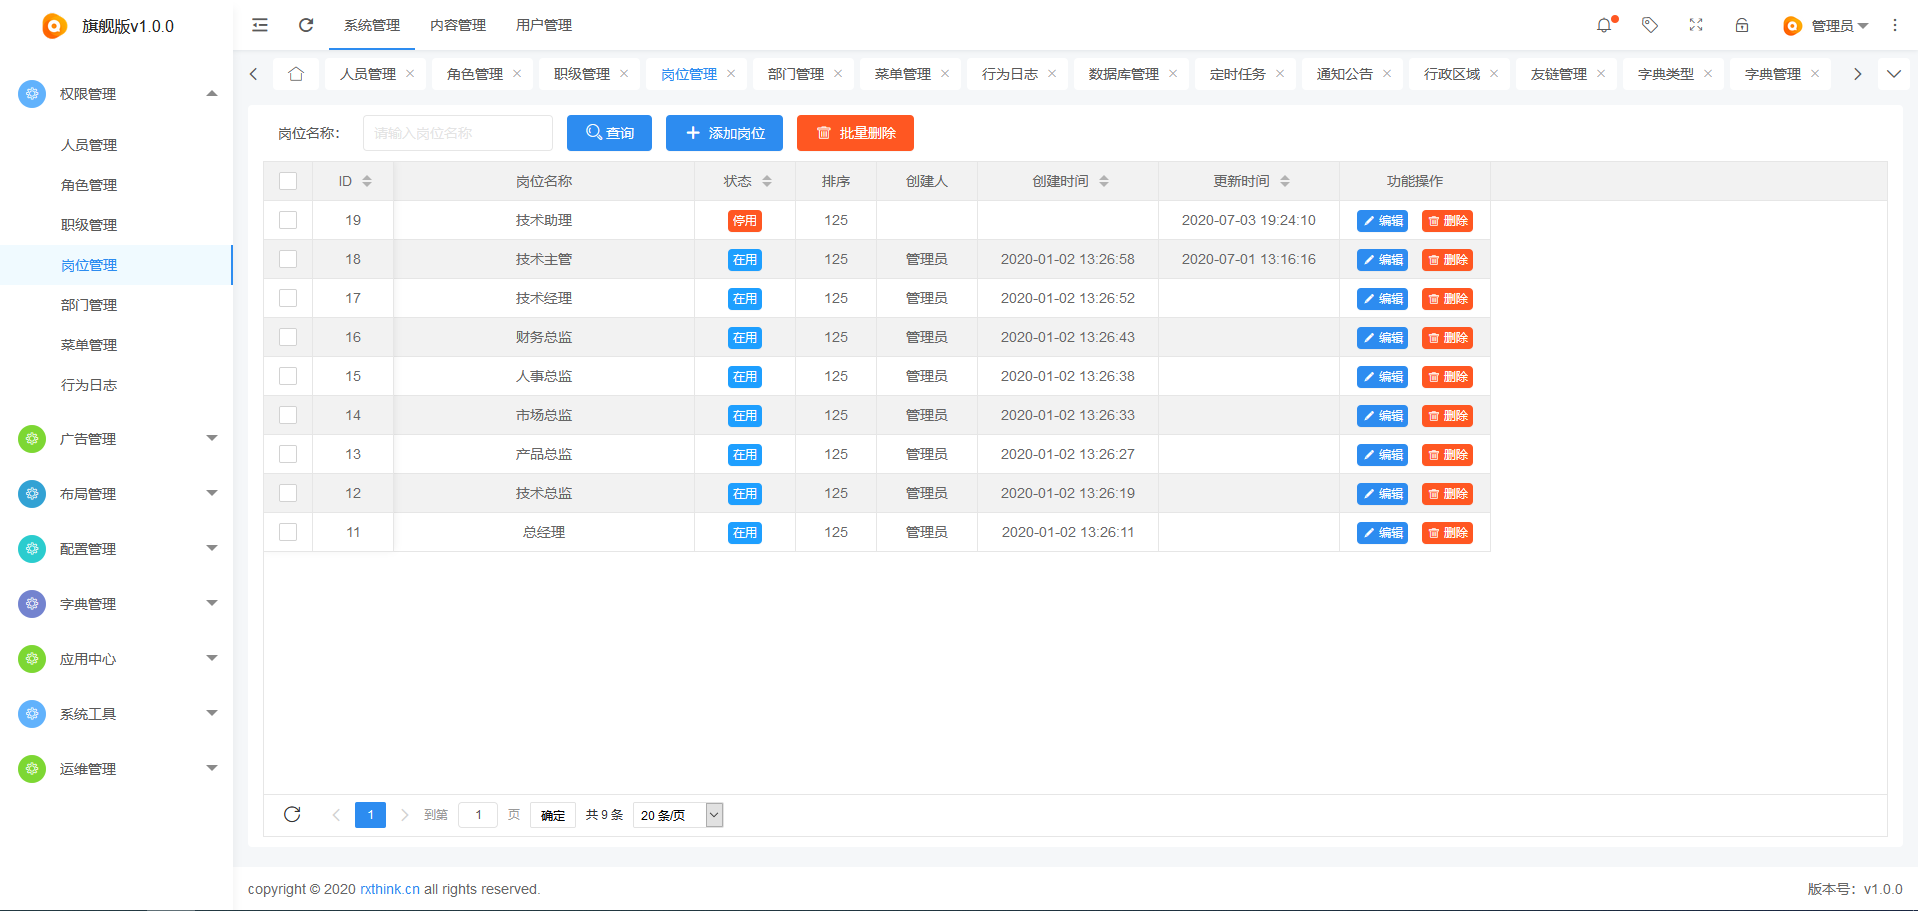Open the tab options chevron dropdown
Viewport: 1918px width, 911px height.
[1893, 74]
